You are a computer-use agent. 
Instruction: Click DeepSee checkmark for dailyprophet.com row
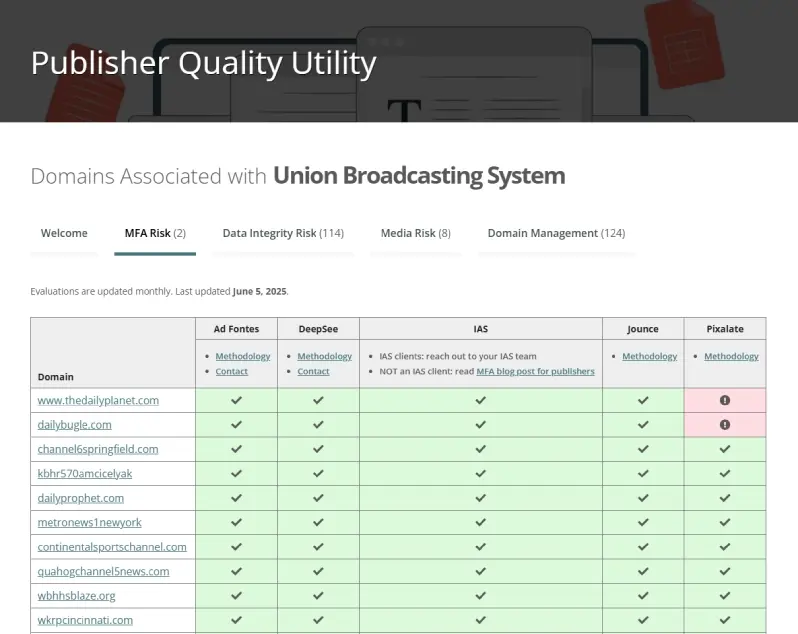[x=318, y=498]
